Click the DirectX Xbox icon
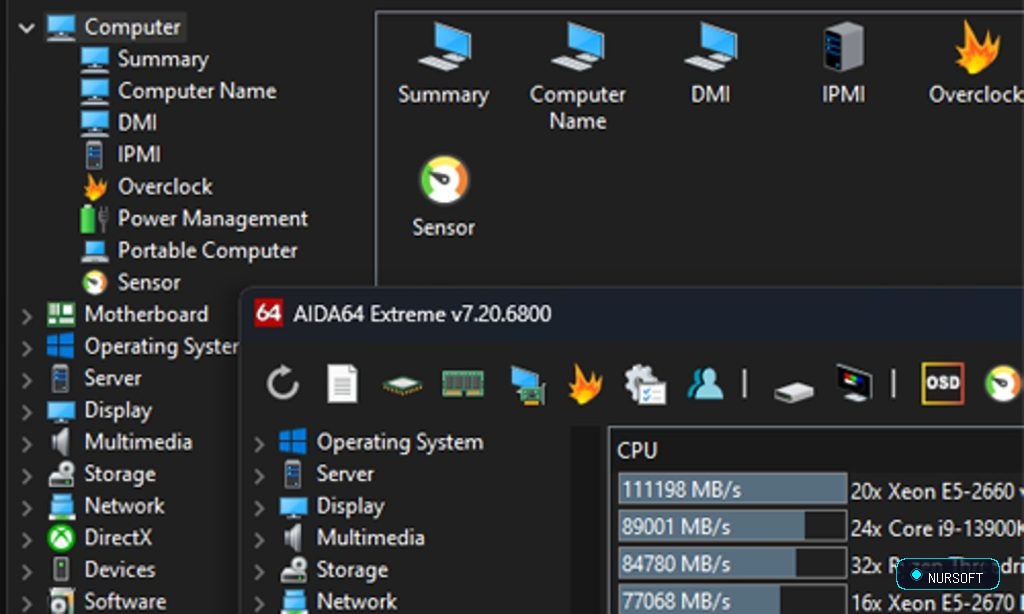The height and width of the screenshot is (614, 1024). click(x=61, y=538)
